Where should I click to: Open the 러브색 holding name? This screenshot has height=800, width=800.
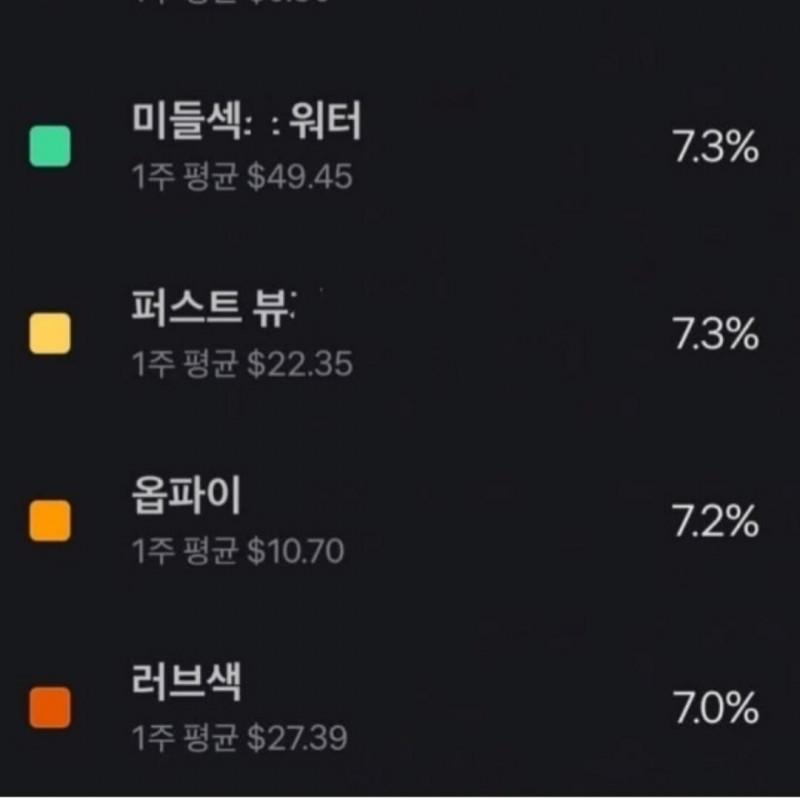(186, 685)
